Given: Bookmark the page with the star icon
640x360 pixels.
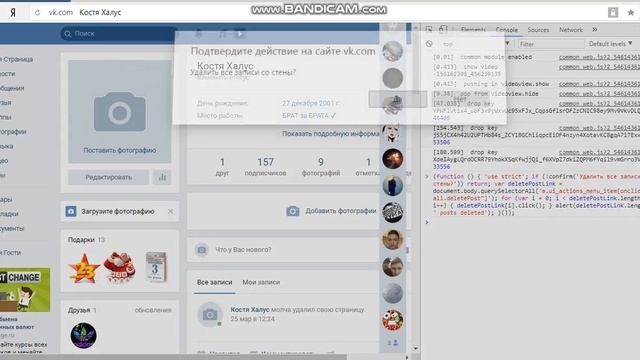Looking at the screenshot, I should [x=631, y=13].
